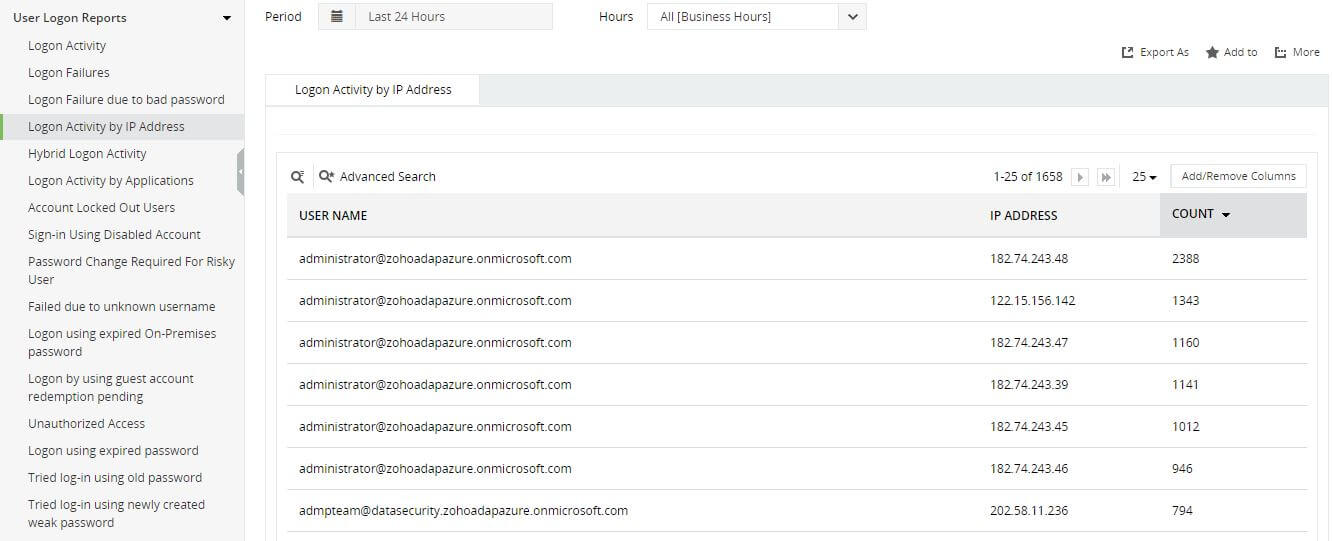Collapse the User Logon Reports section
This screenshot has width=1332, height=541.
(227, 18)
